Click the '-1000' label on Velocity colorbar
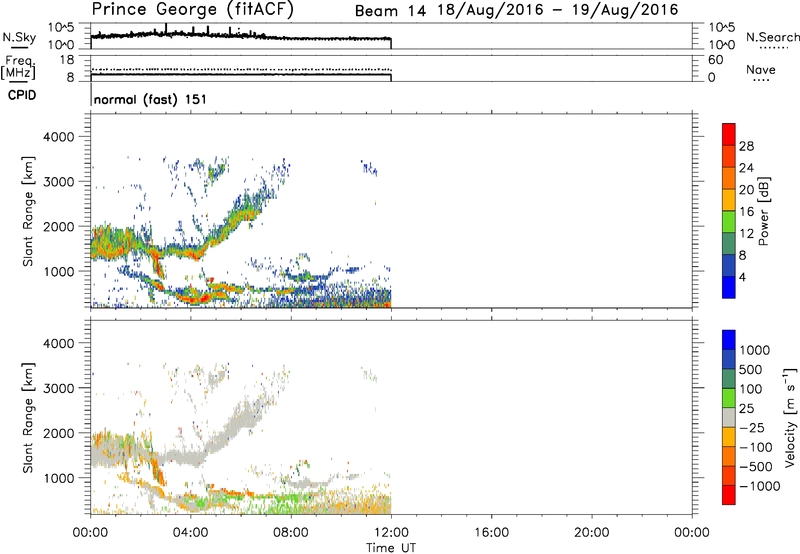The width and height of the screenshot is (800, 554). 759,486
